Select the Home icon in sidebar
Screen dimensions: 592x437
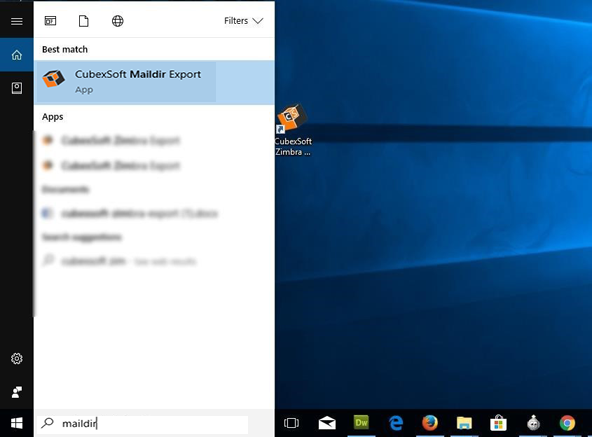[17, 55]
